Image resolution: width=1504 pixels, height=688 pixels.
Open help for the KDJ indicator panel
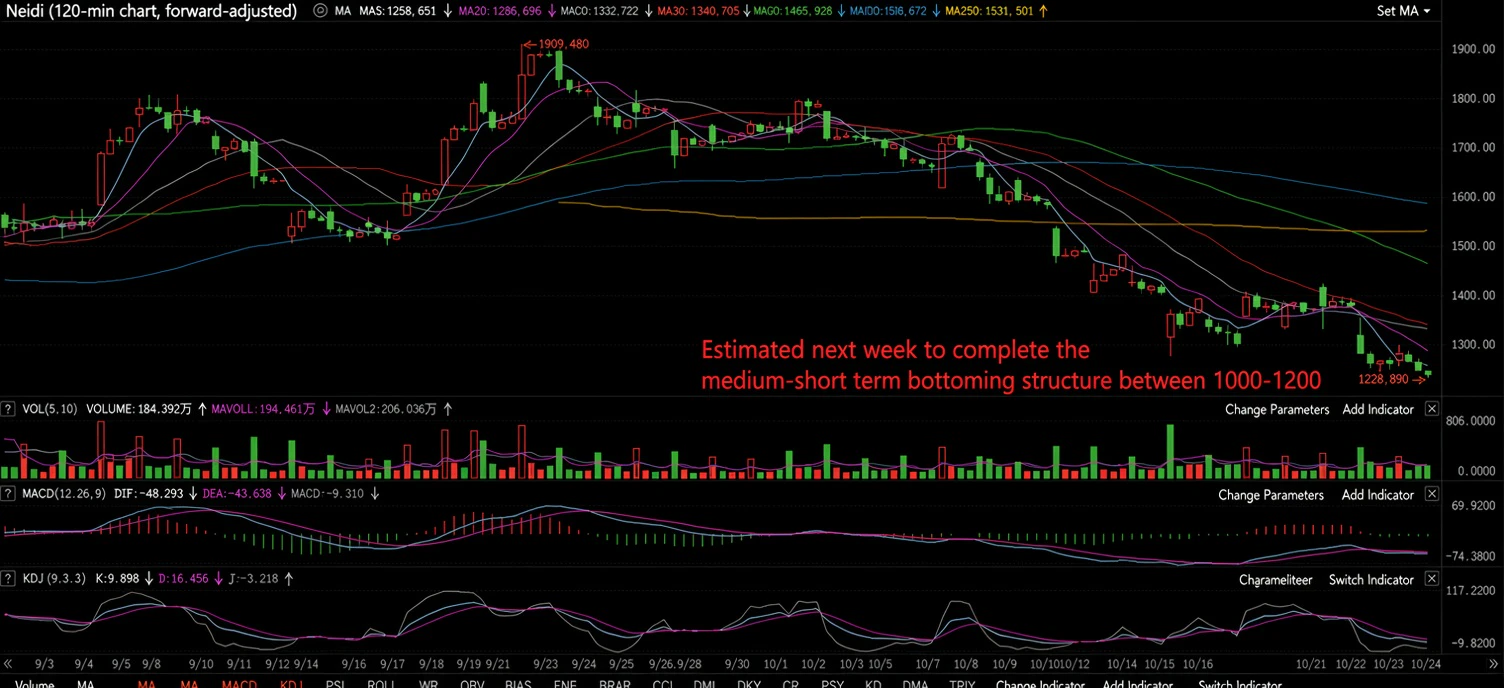coord(8,579)
